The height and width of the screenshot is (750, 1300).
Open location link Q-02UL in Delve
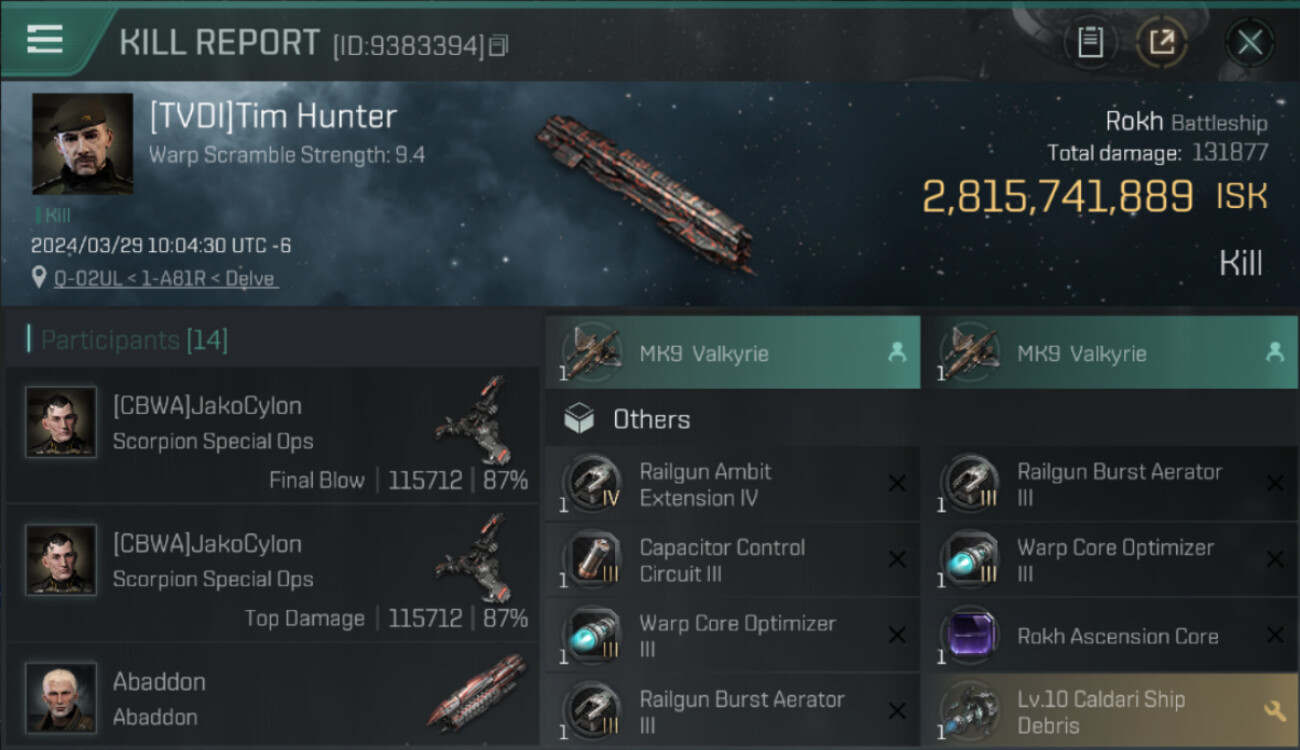tap(165, 279)
